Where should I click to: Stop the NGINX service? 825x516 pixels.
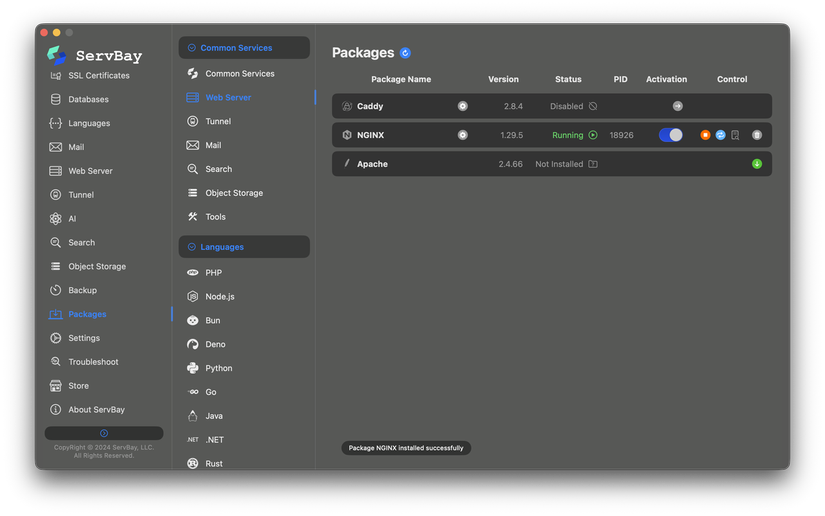pos(705,135)
